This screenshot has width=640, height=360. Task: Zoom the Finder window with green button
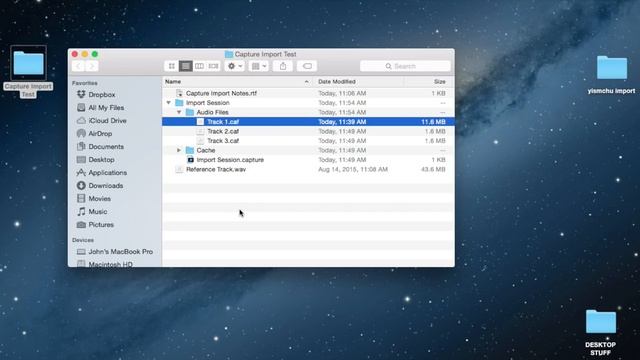(95, 54)
